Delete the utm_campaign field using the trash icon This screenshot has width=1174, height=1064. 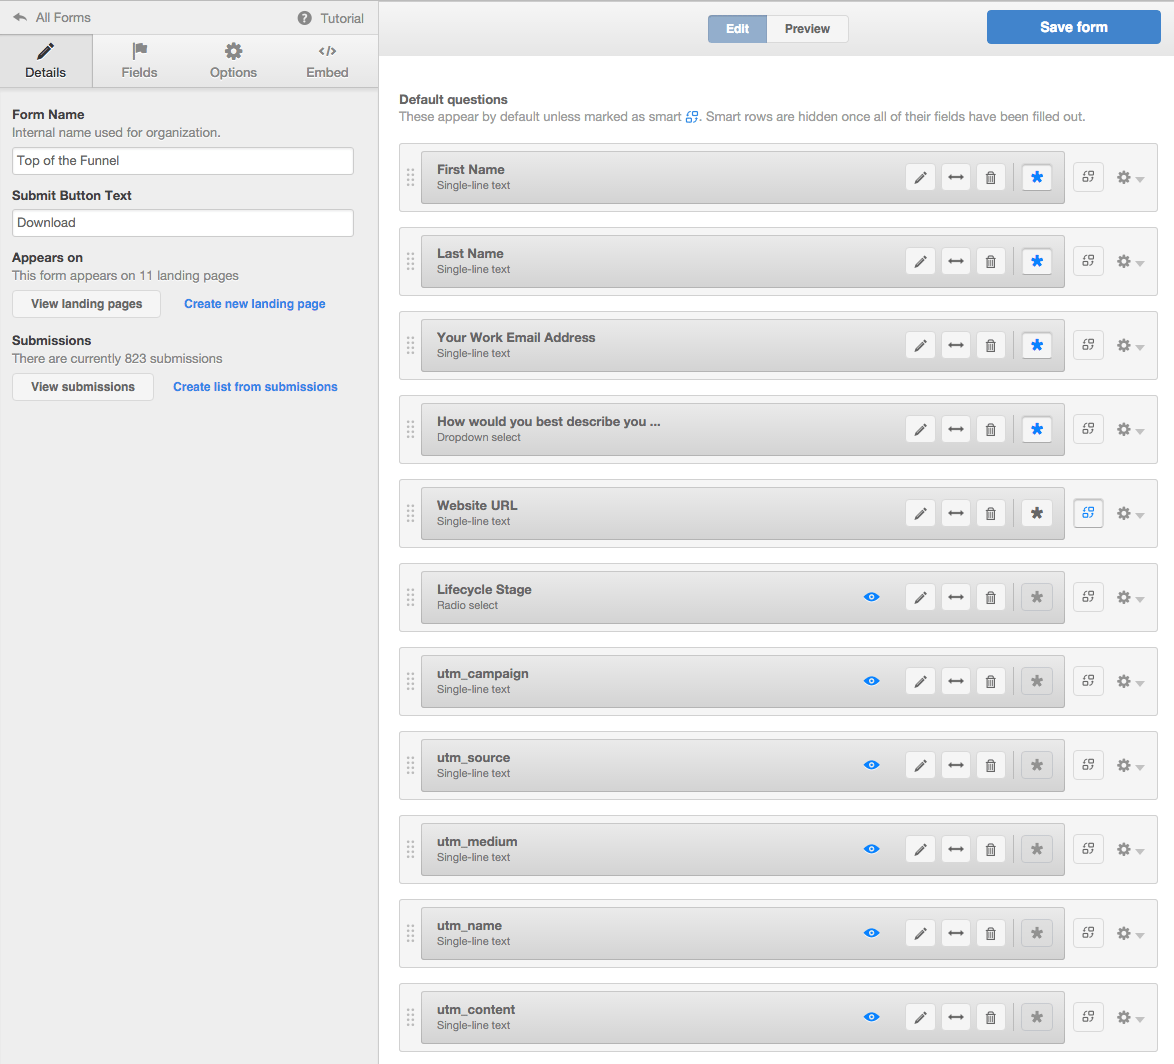tap(990, 681)
